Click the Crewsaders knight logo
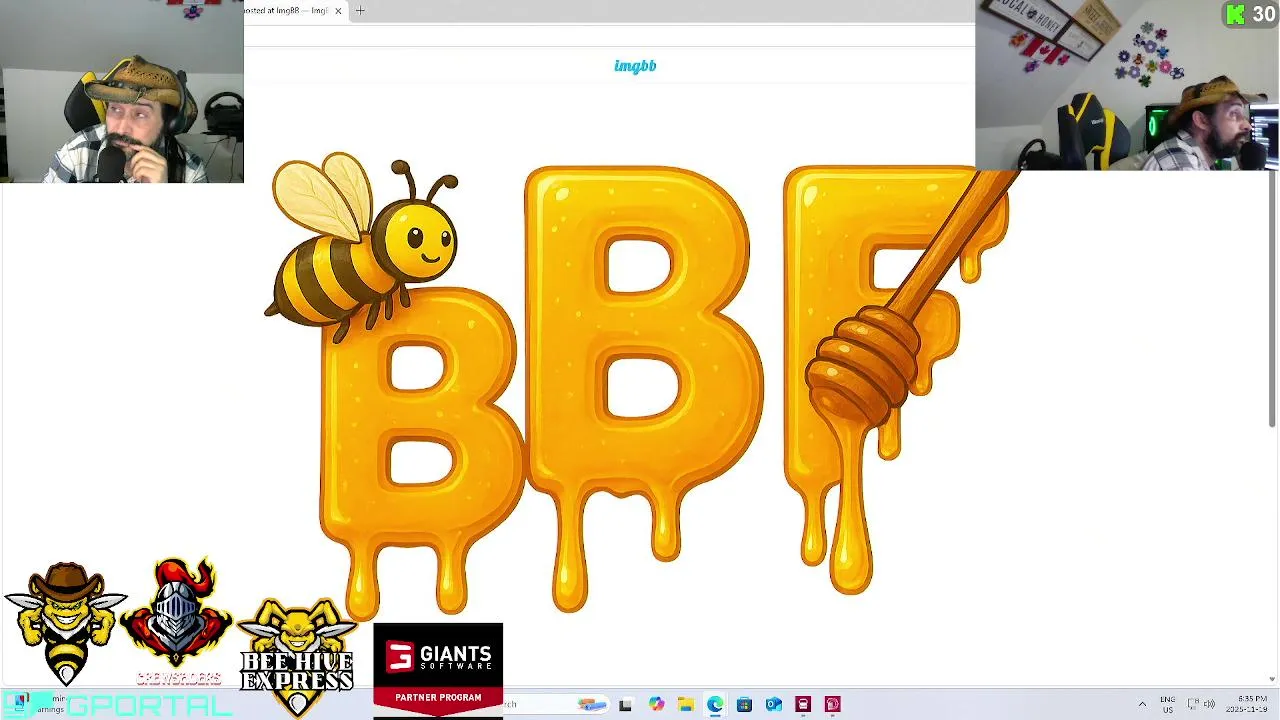This screenshot has height=720, width=1280. pyautogui.click(x=177, y=620)
